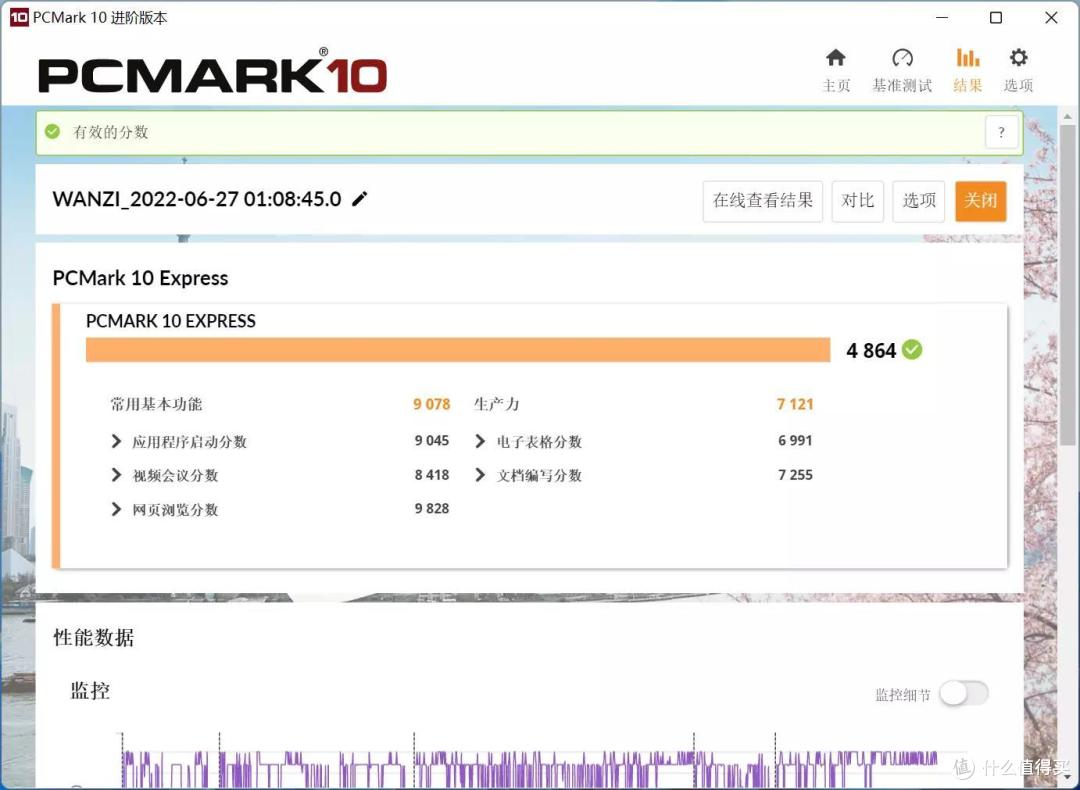The height and width of the screenshot is (790, 1080).
Task: Click the question mark help button
Action: click(x=1001, y=132)
